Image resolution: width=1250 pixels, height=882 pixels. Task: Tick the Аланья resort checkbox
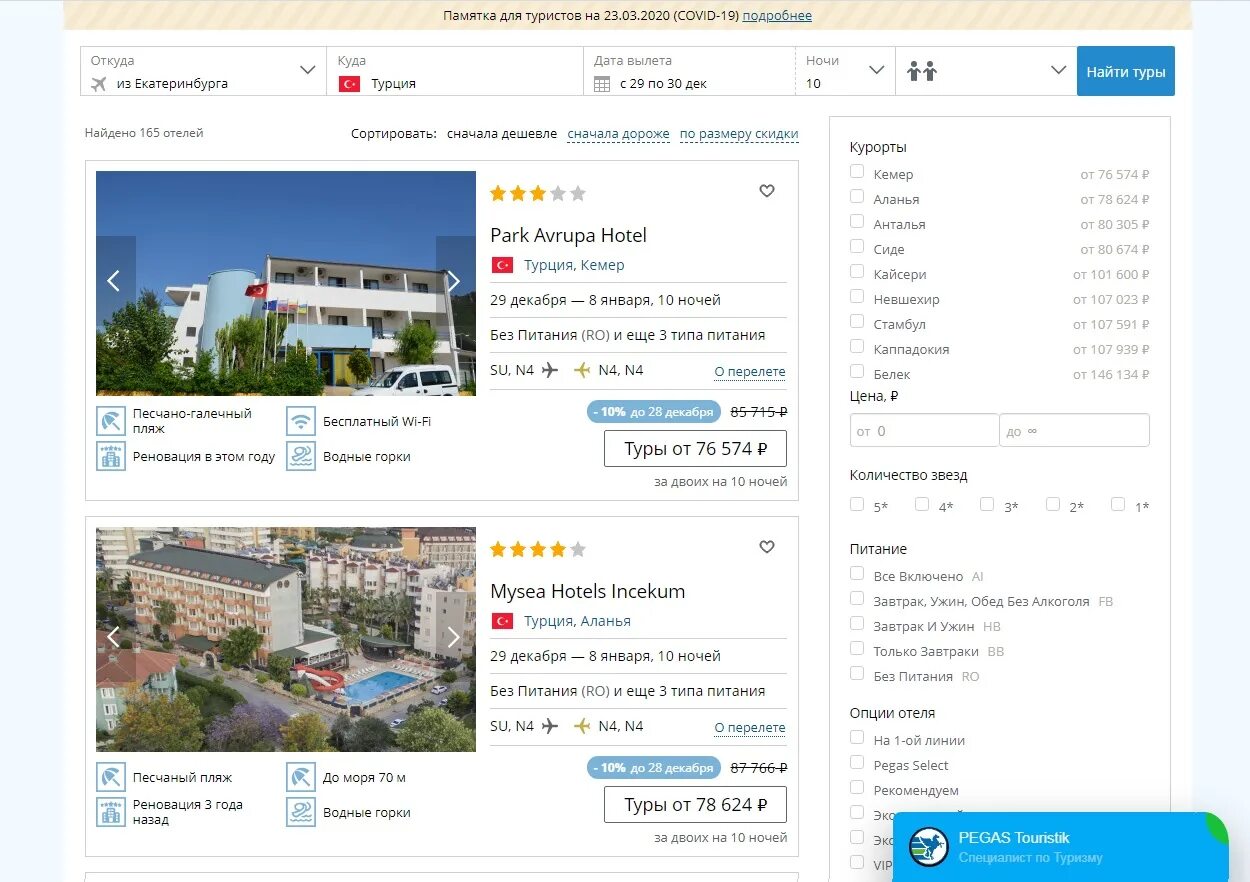click(x=857, y=196)
